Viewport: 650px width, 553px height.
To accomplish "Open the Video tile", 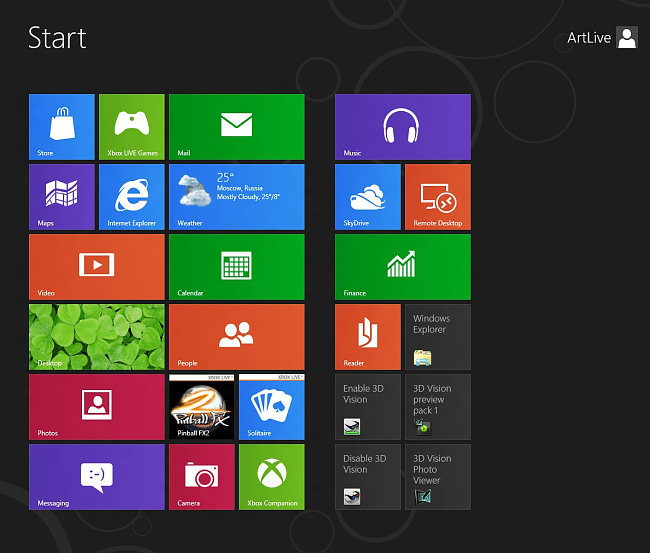I will tap(97, 267).
